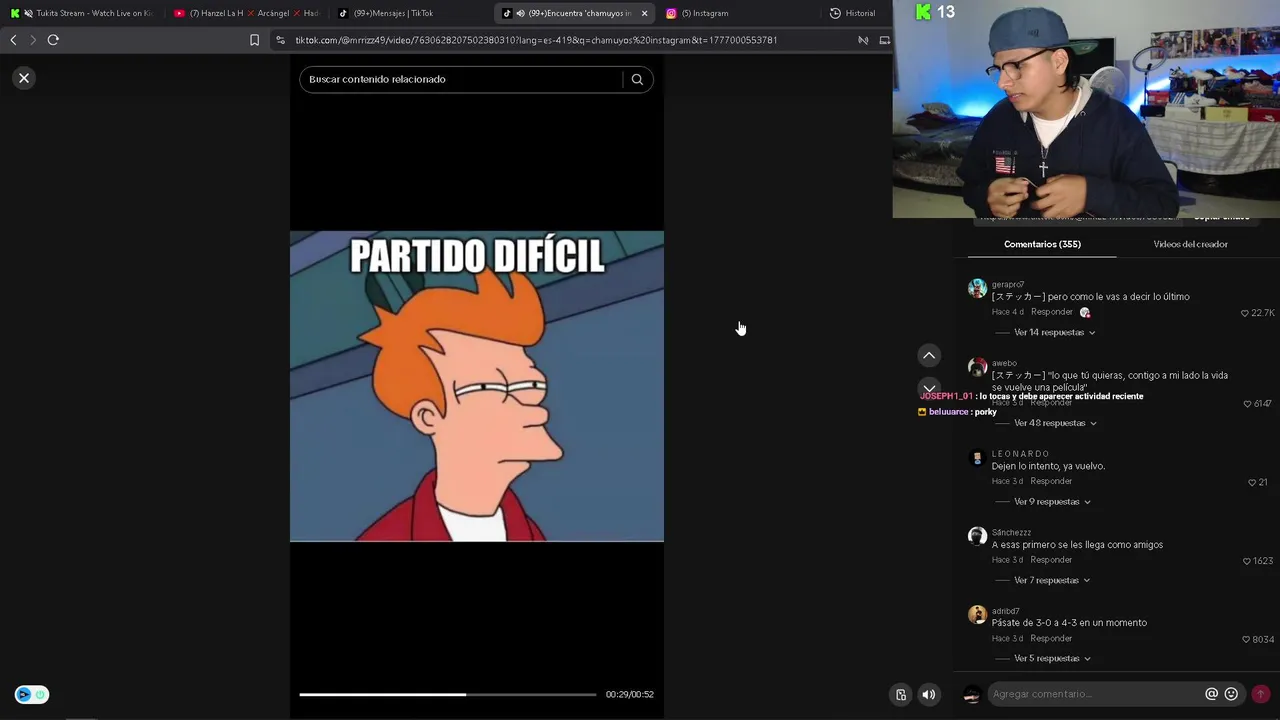Like LEONARDO's comment with 21 hearts
This screenshot has width=1280, height=720.
pos(1252,483)
